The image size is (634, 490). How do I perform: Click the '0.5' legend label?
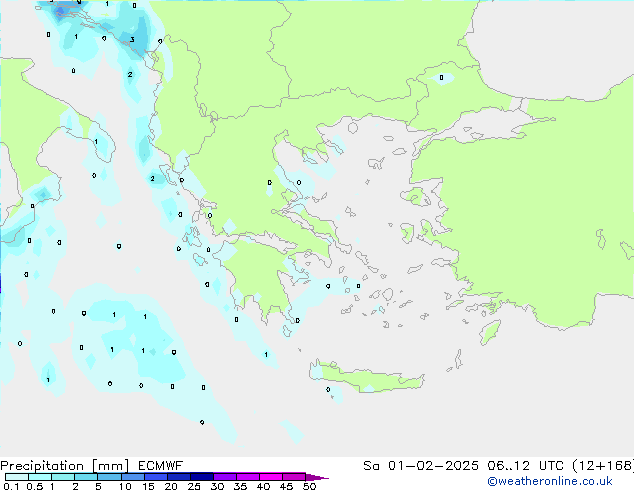(35, 486)
